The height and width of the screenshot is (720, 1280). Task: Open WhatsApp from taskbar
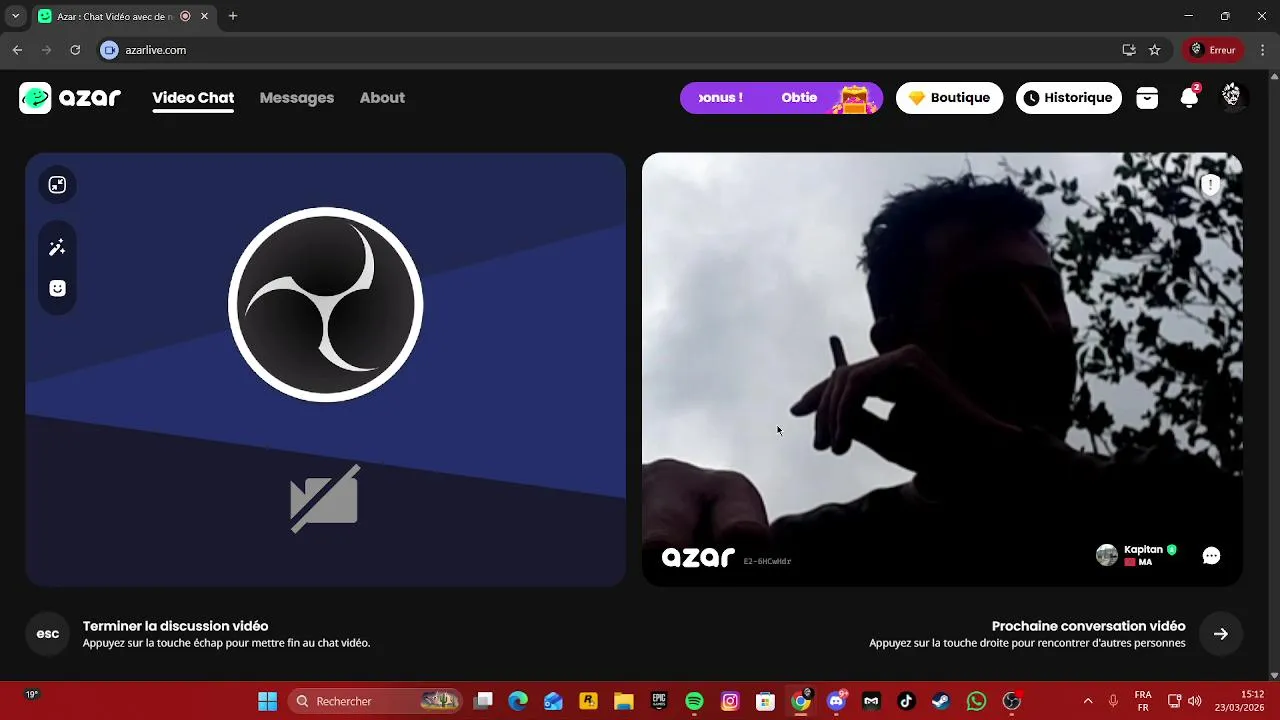coord(977,701)
